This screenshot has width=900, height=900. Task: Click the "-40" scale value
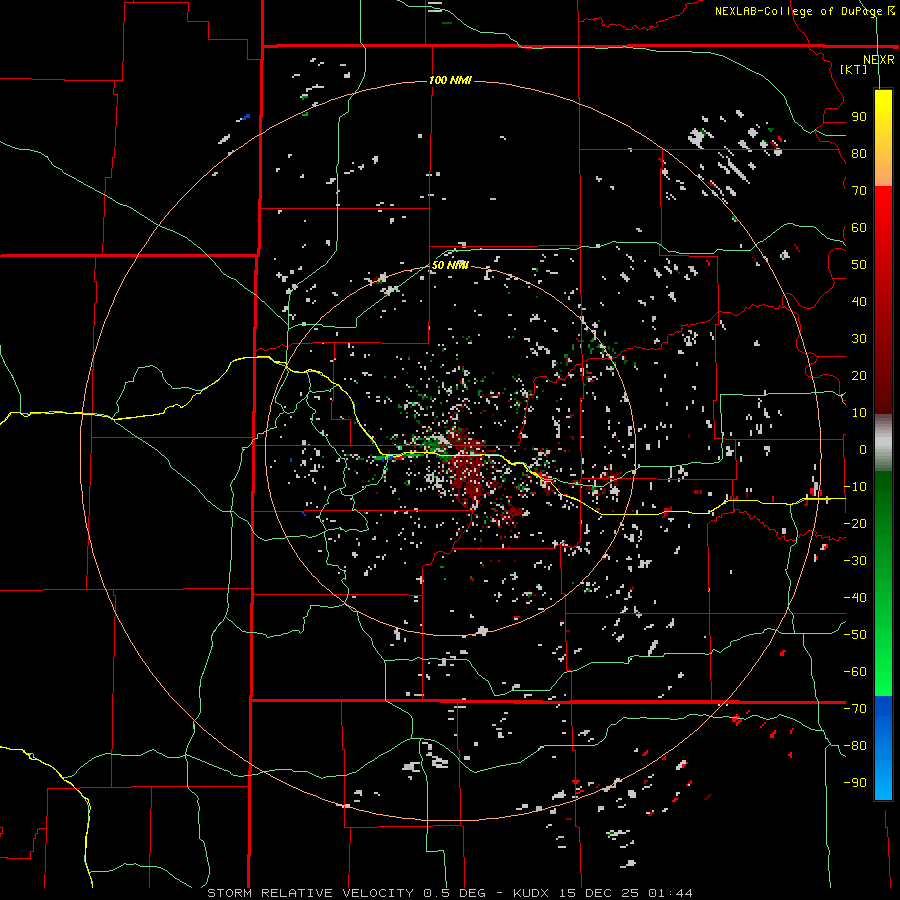(855, 598)
